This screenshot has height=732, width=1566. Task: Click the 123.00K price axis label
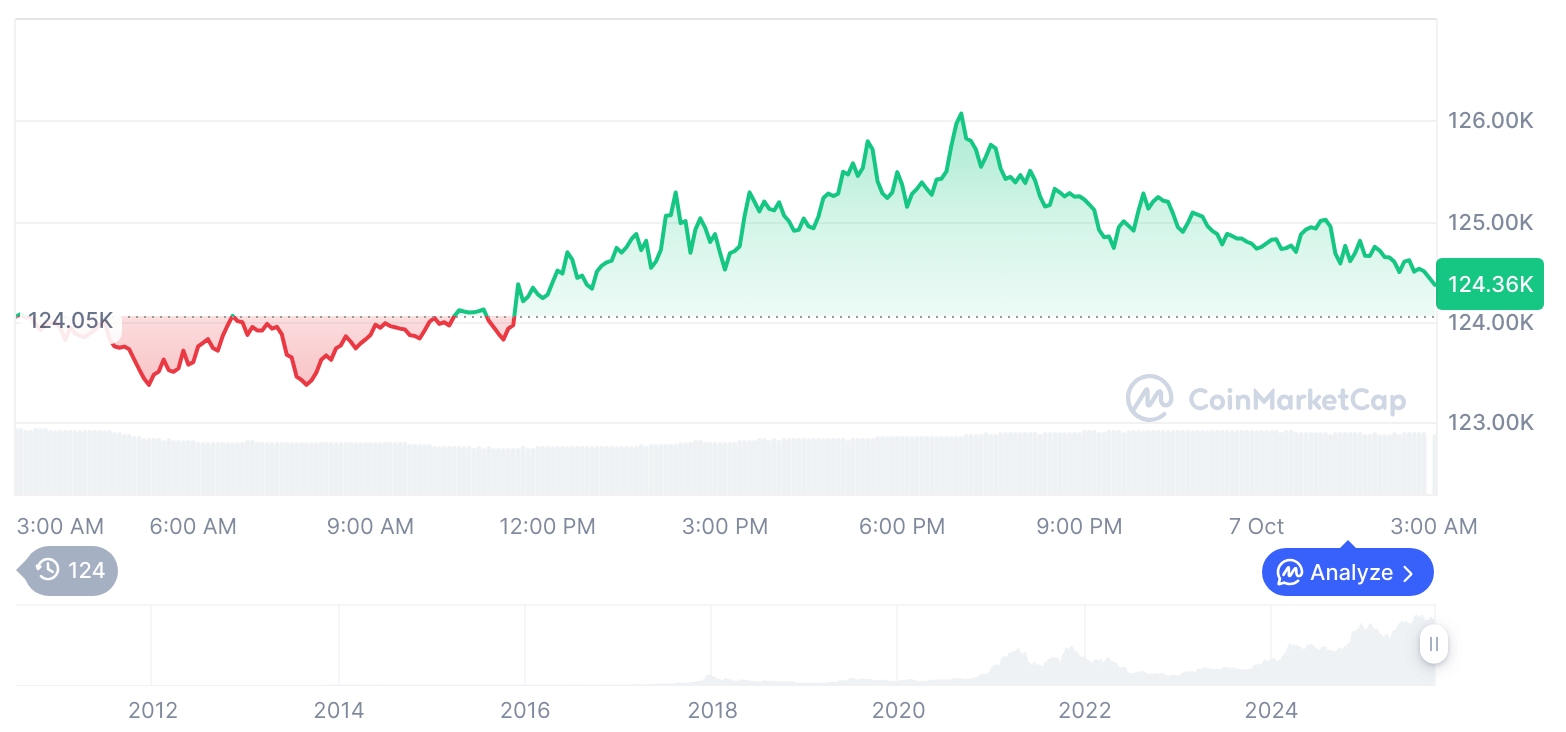coord(1490,422)
